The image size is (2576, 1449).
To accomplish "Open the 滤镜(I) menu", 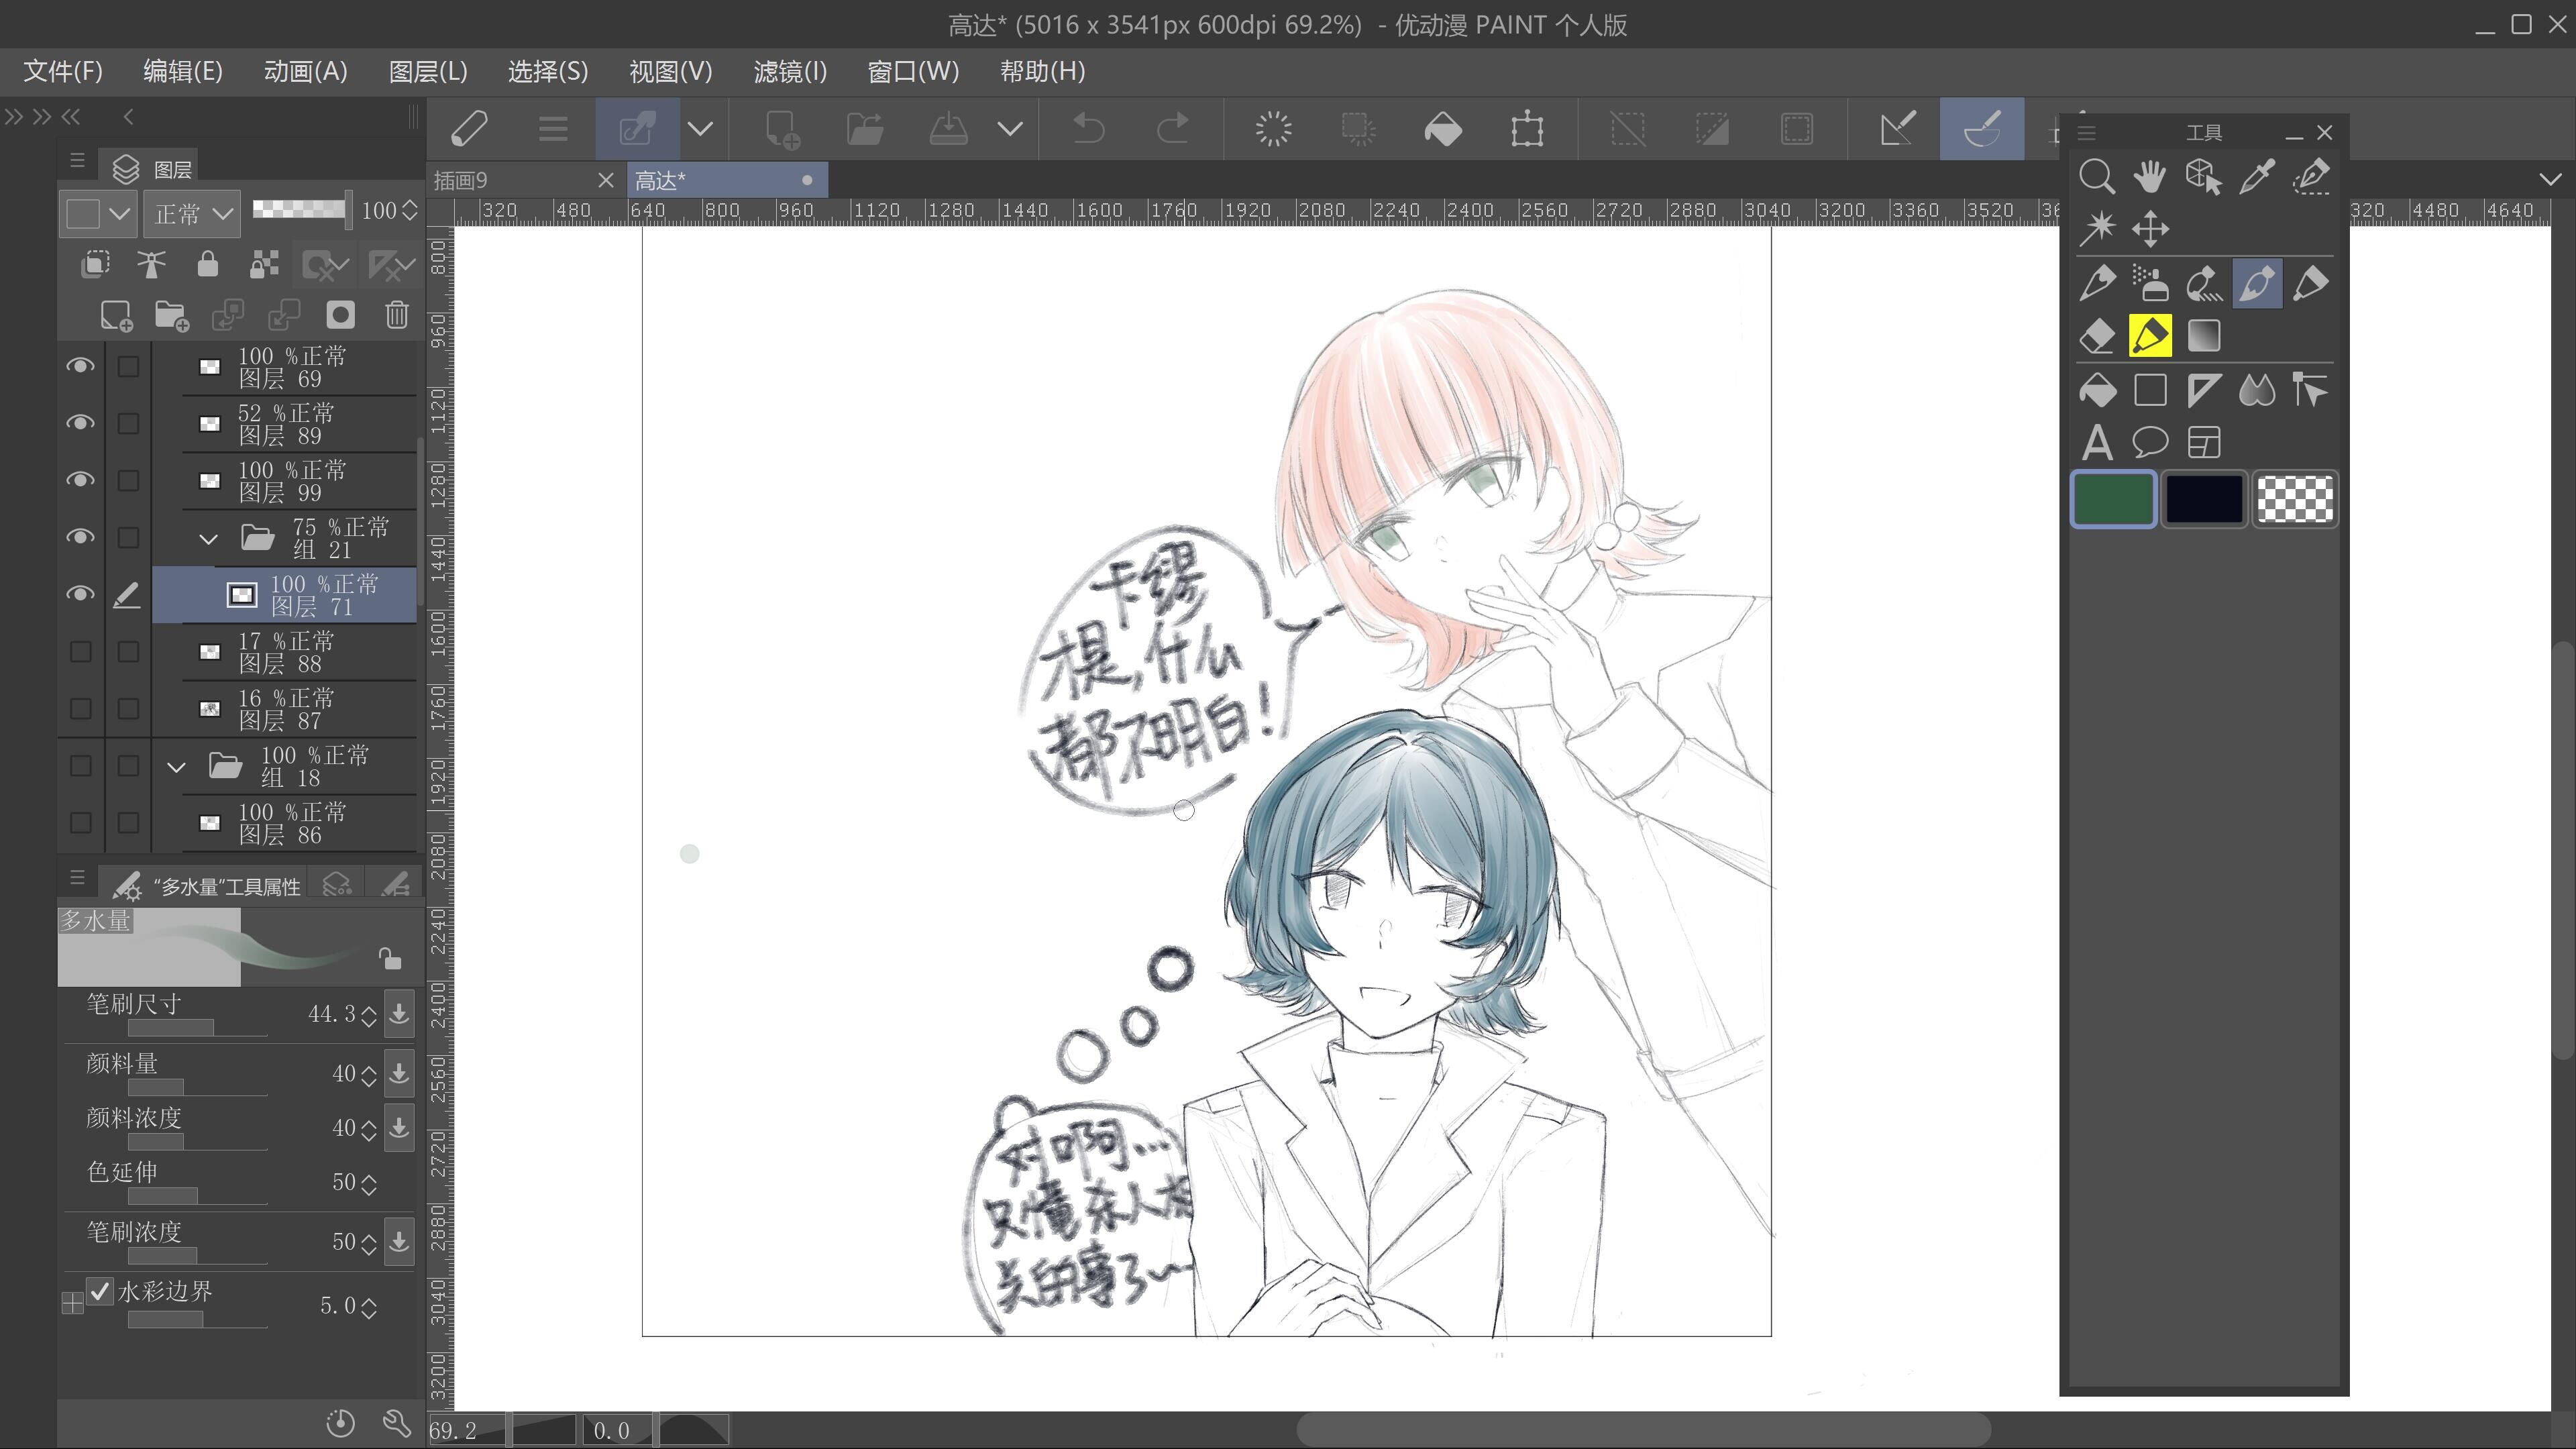I will pyautogui.click(x=789, y=71).
